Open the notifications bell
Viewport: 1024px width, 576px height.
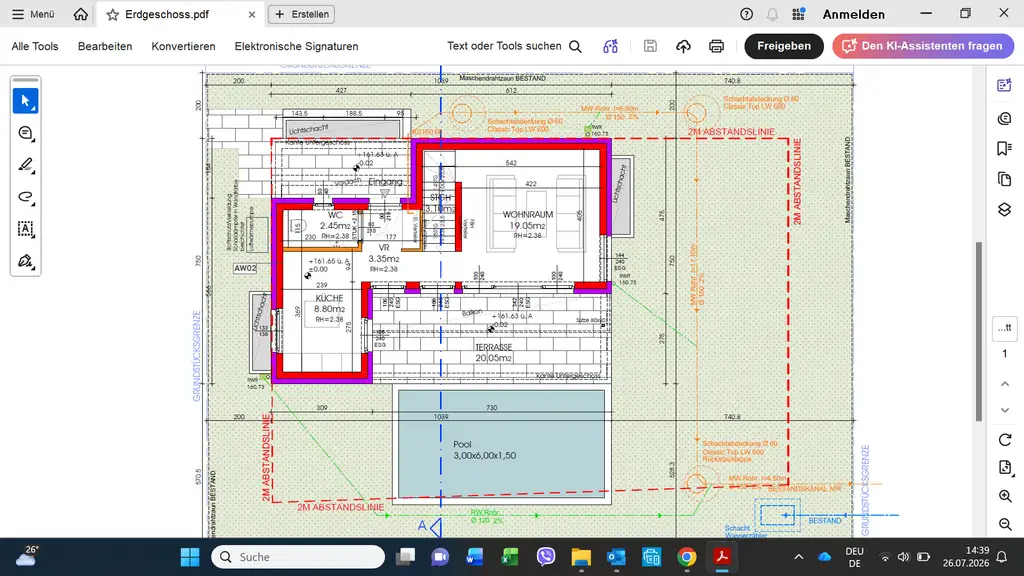[772, 14]
